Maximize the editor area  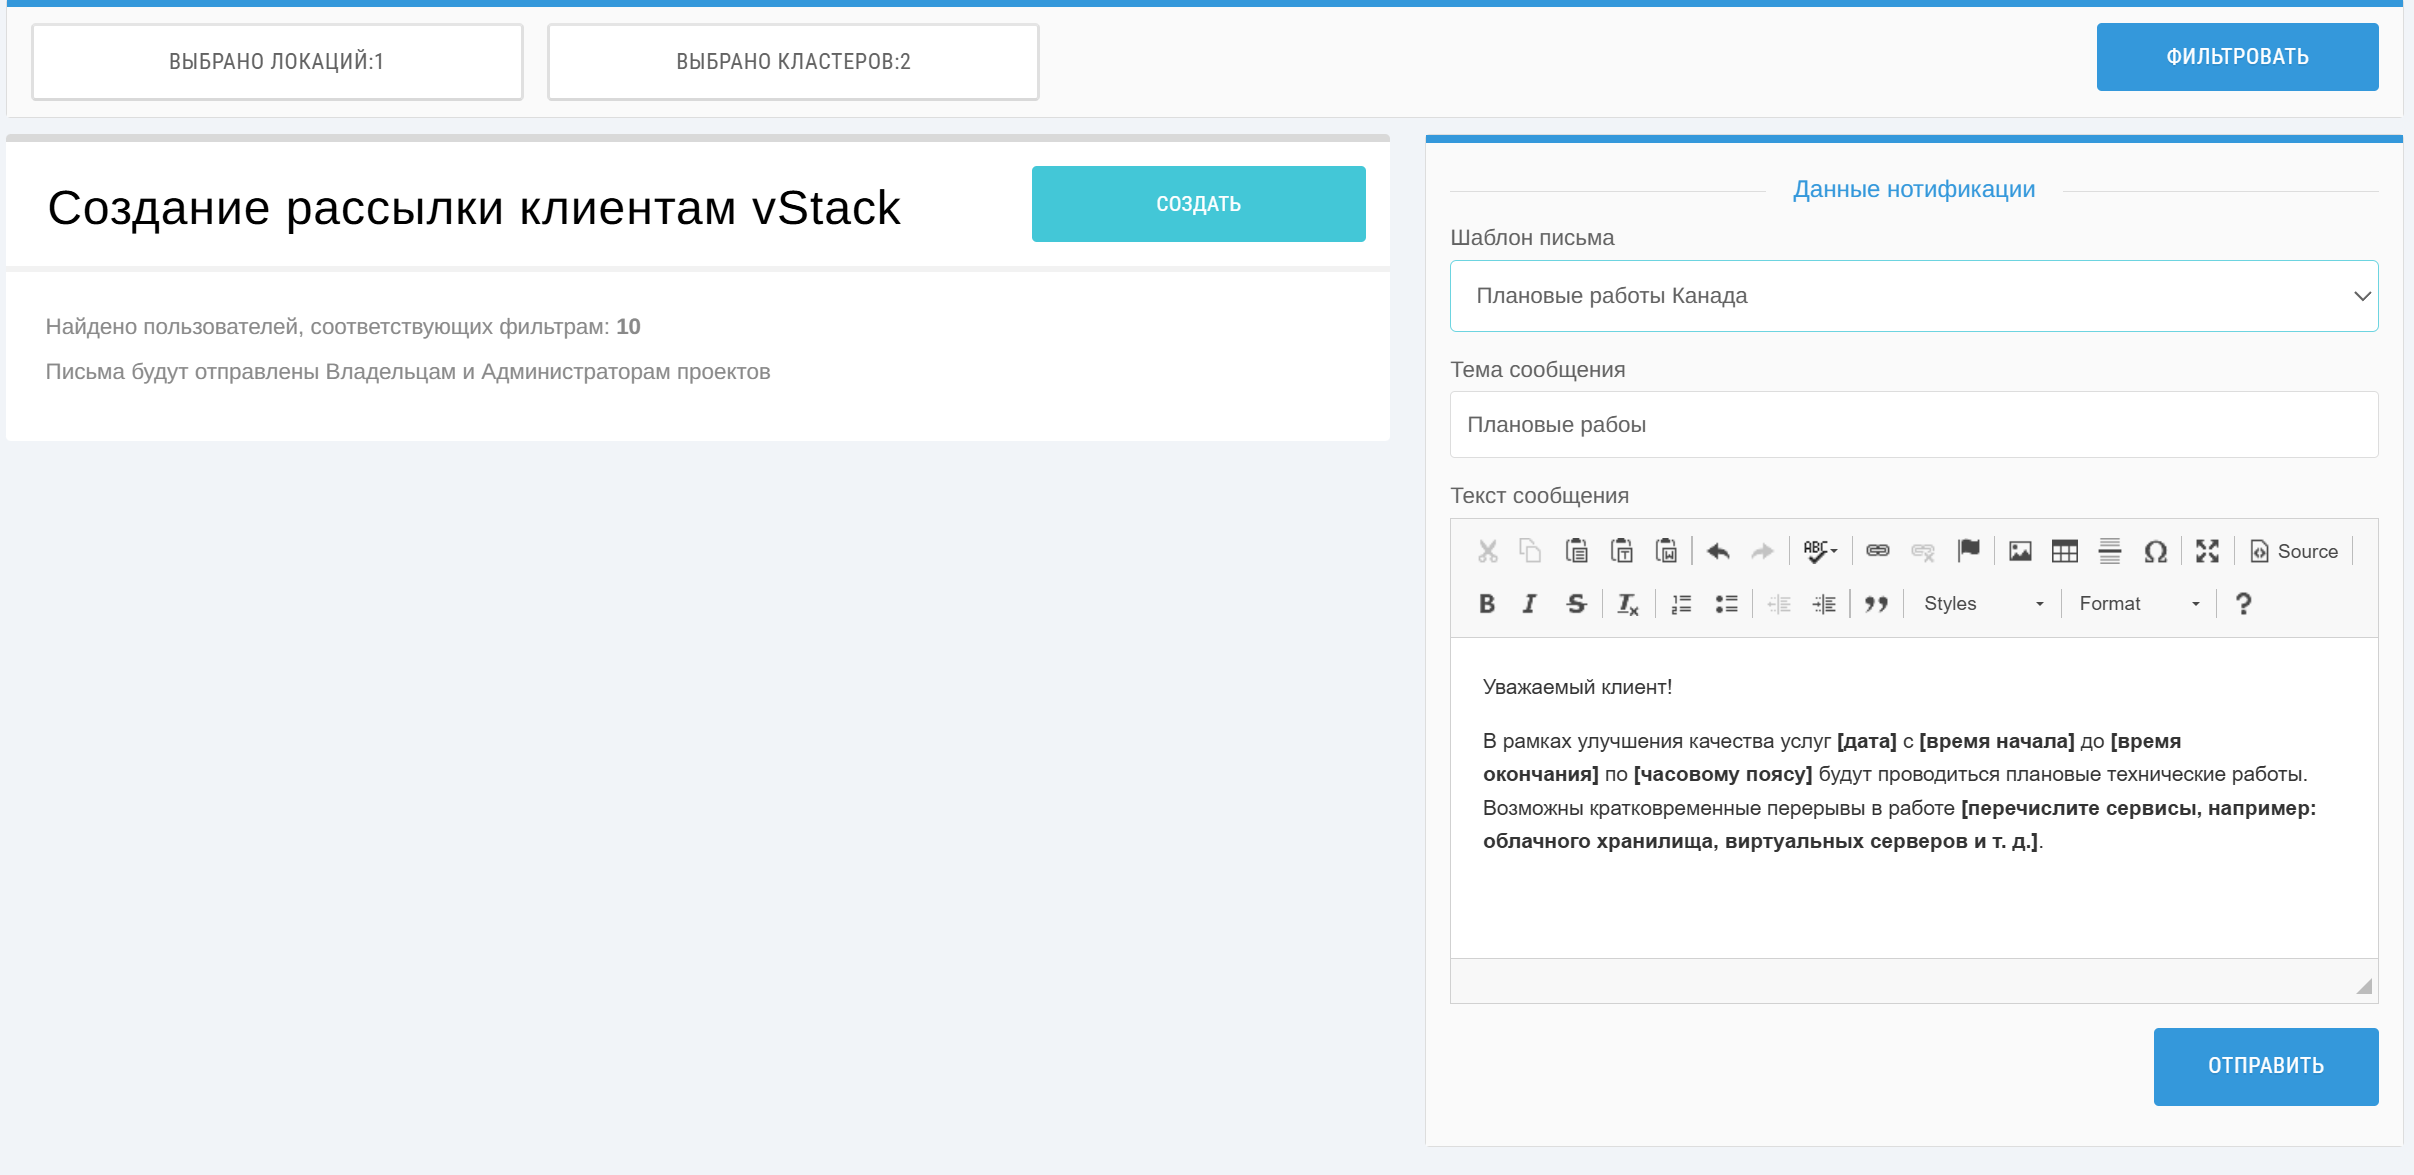(2207, 551)
